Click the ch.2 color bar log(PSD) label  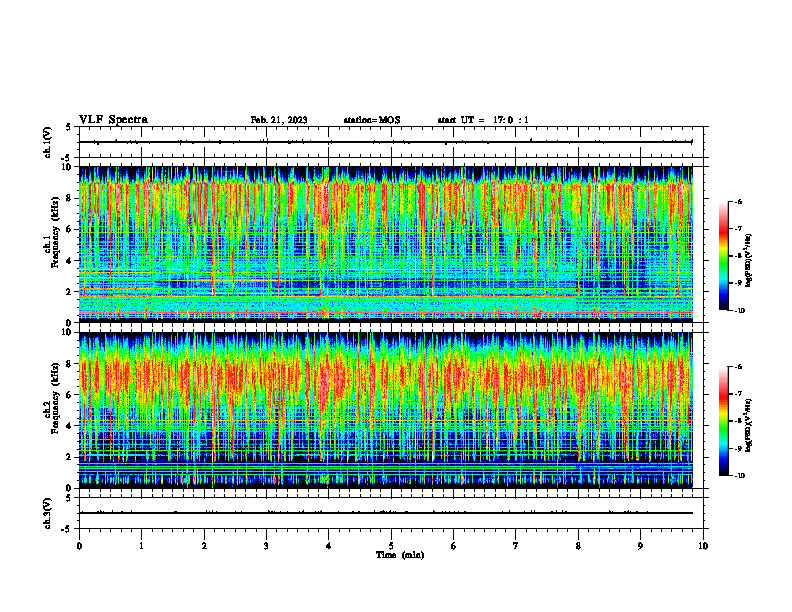(749, 425)
